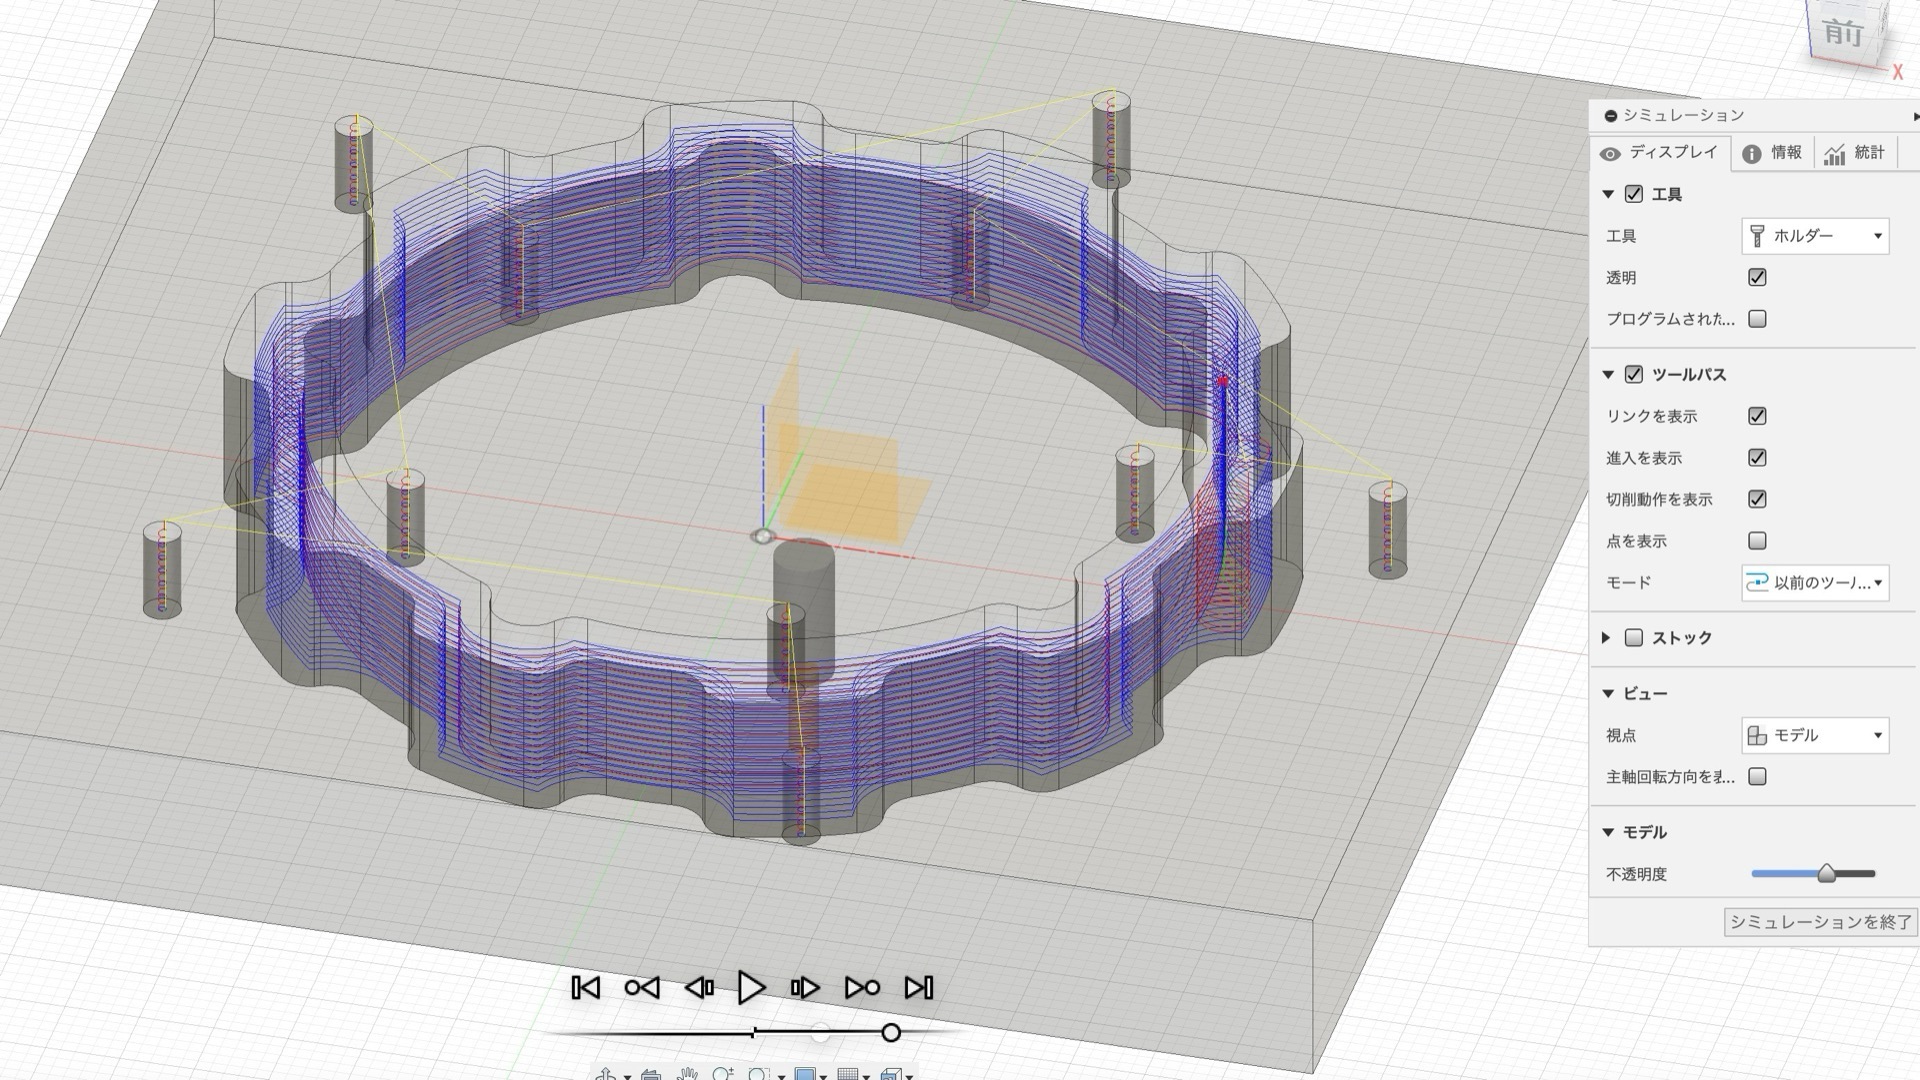The image size is (1920, 1080).
Task: Jump to start of simulation
Action: click(586, 988)
